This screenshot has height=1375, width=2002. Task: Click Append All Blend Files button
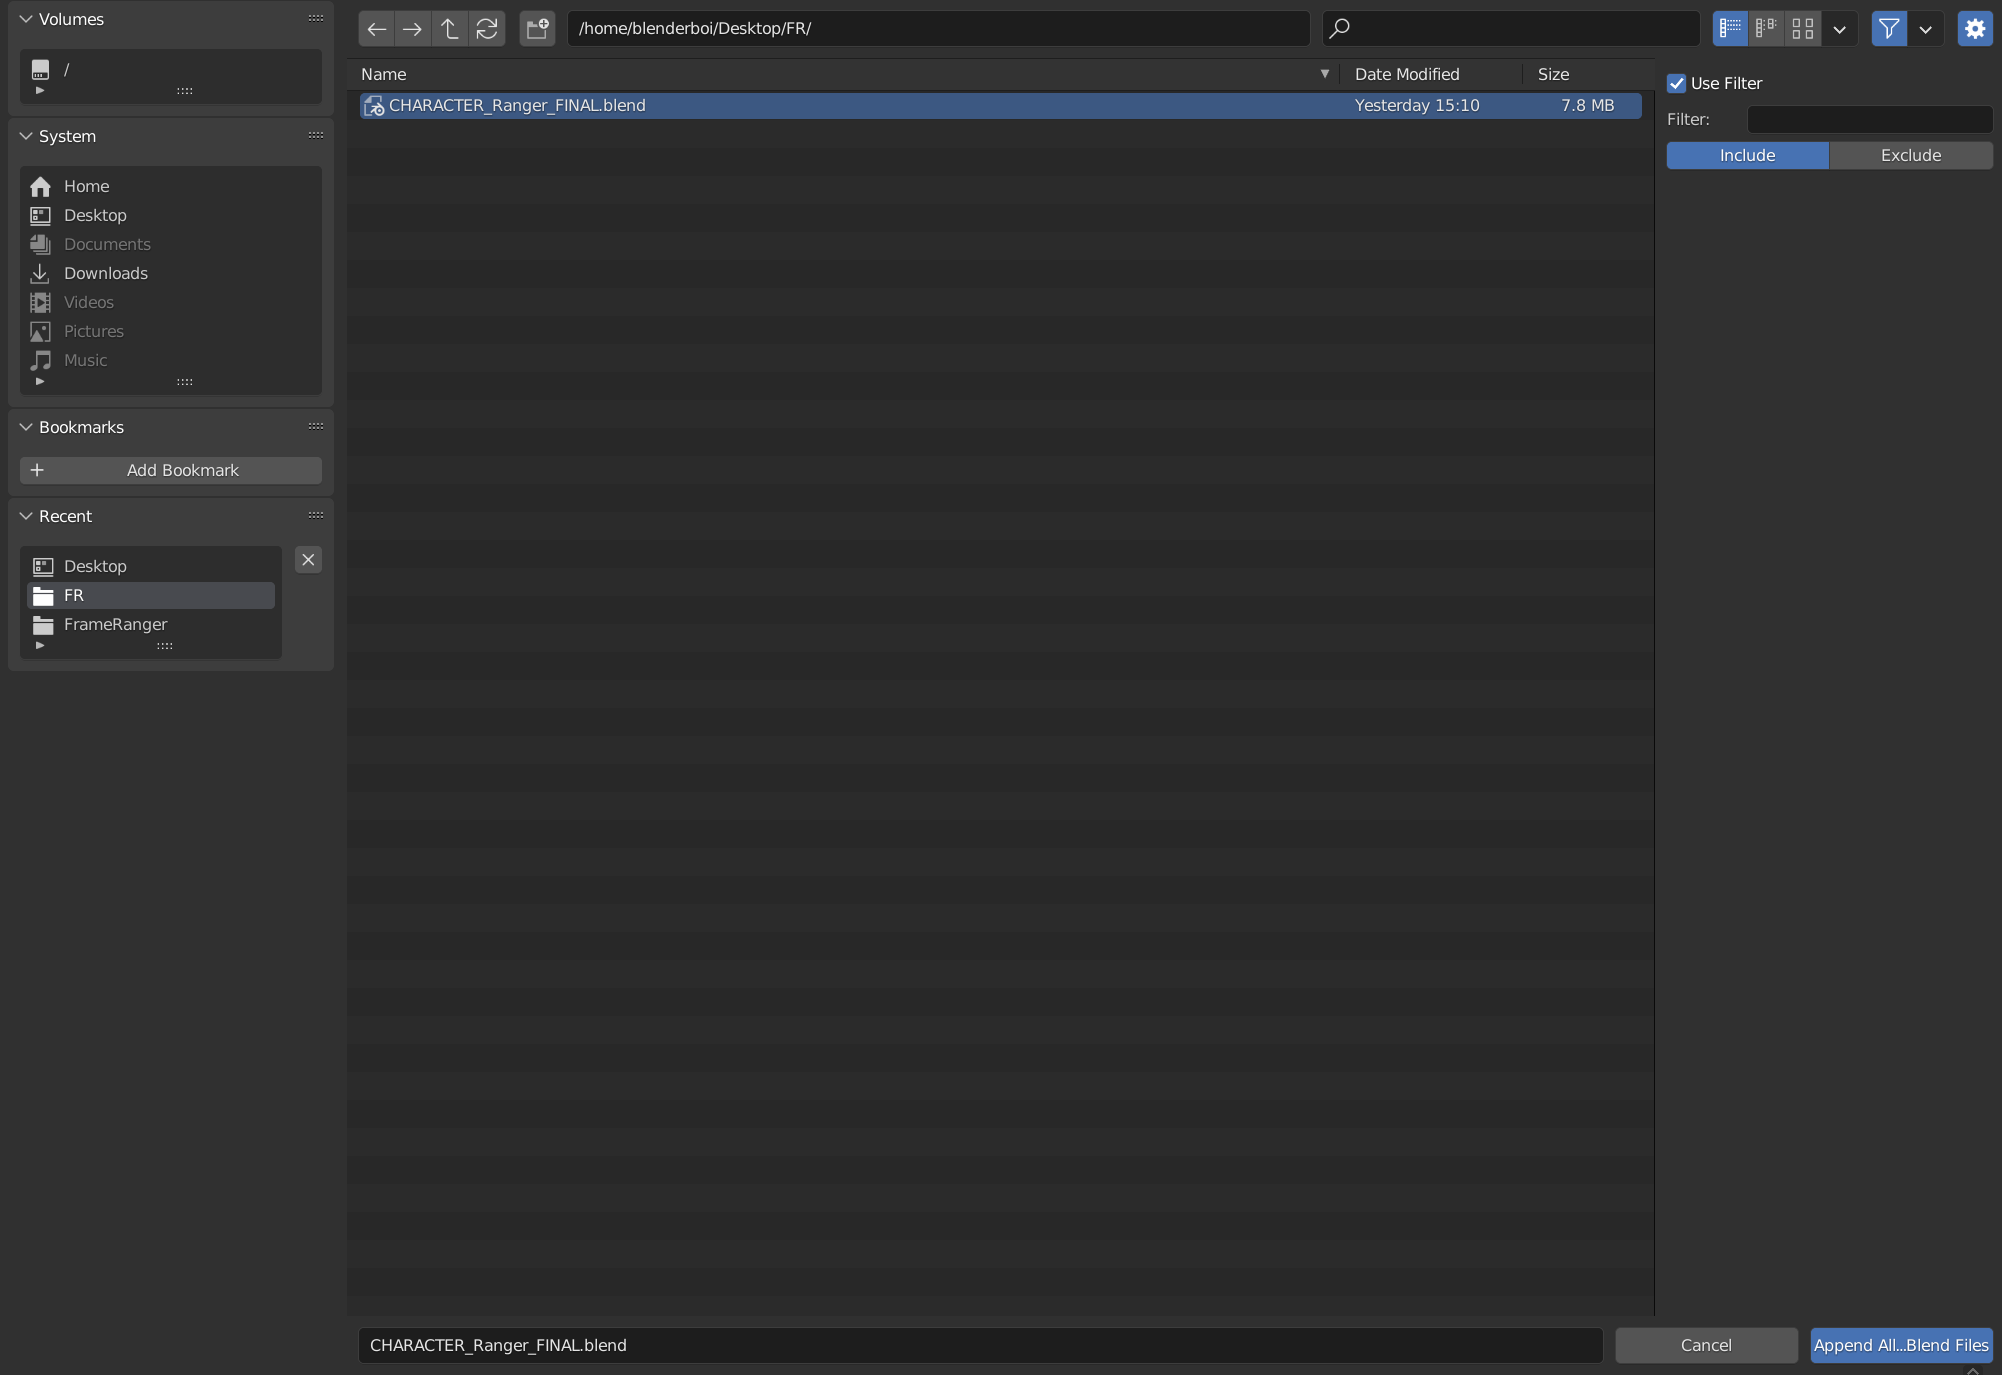click(x=1901, y=1345)
